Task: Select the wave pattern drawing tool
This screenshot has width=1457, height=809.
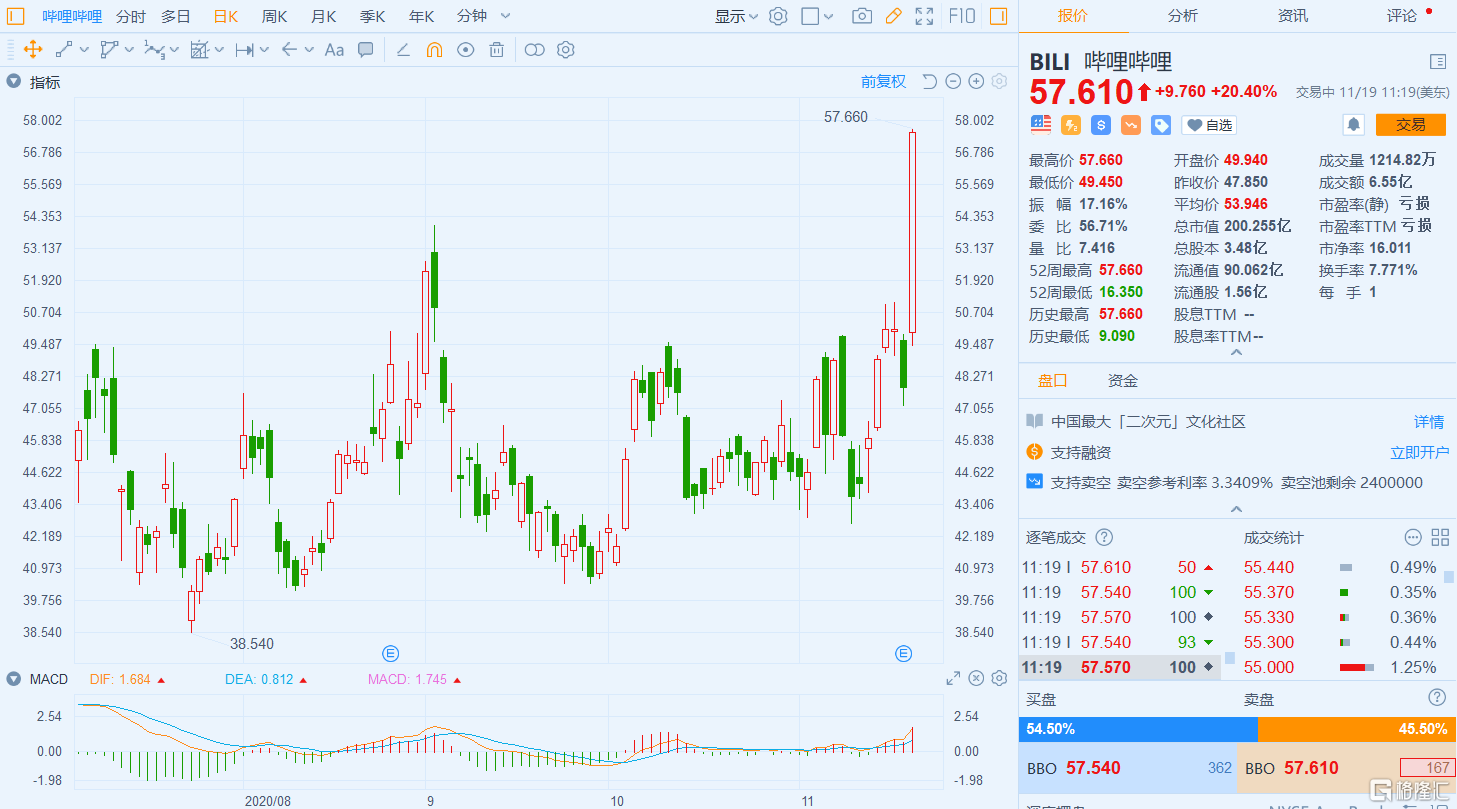Action: point(154,49)
